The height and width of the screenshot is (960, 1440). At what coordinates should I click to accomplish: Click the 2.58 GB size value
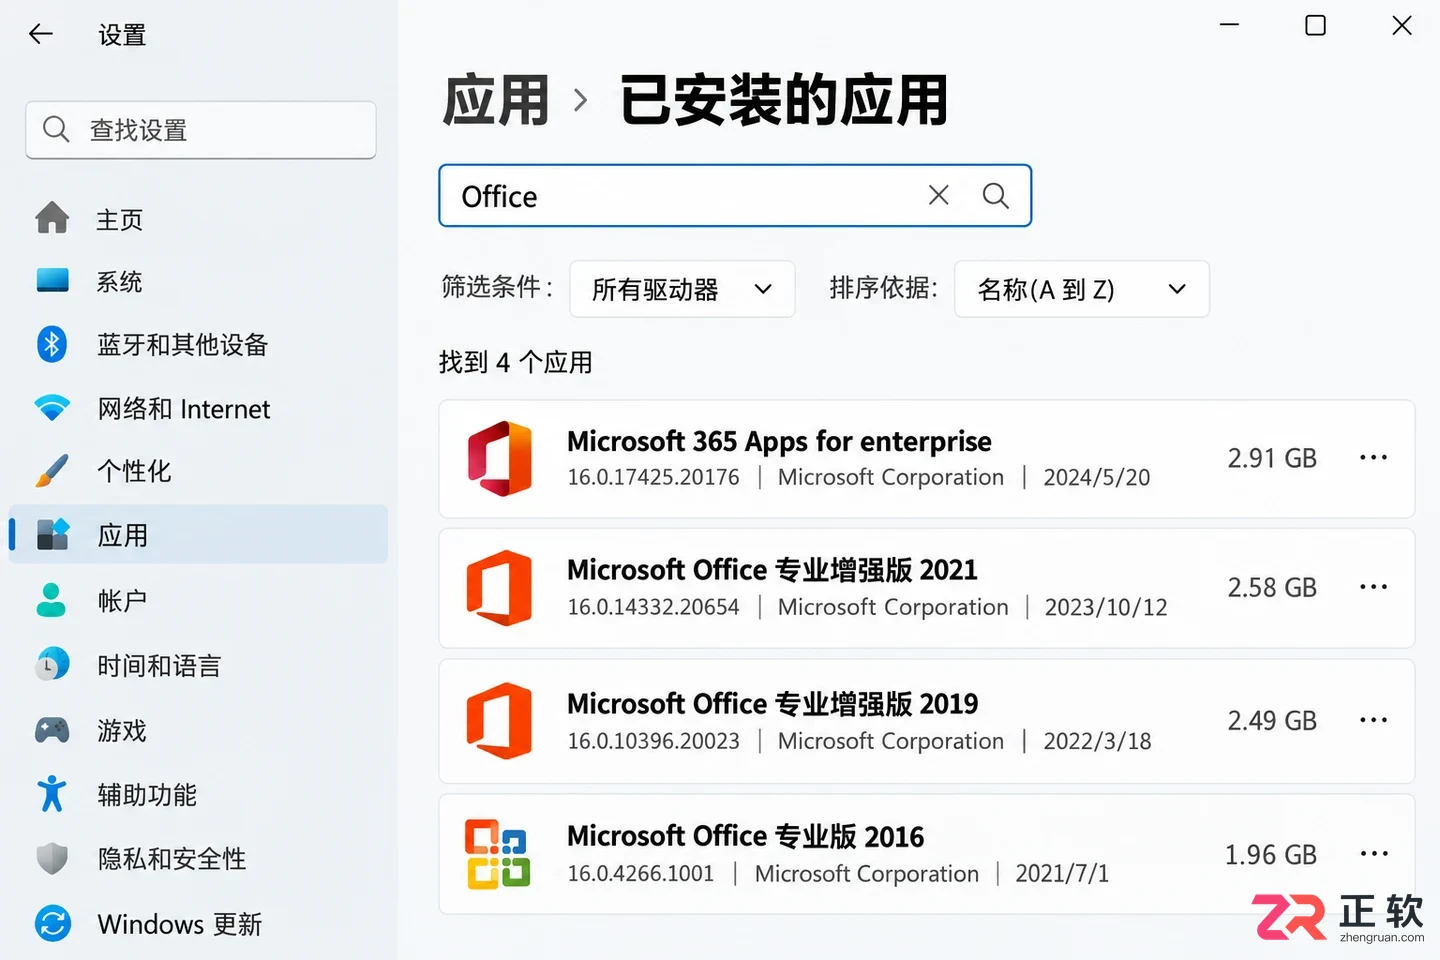coord(1272,587)
